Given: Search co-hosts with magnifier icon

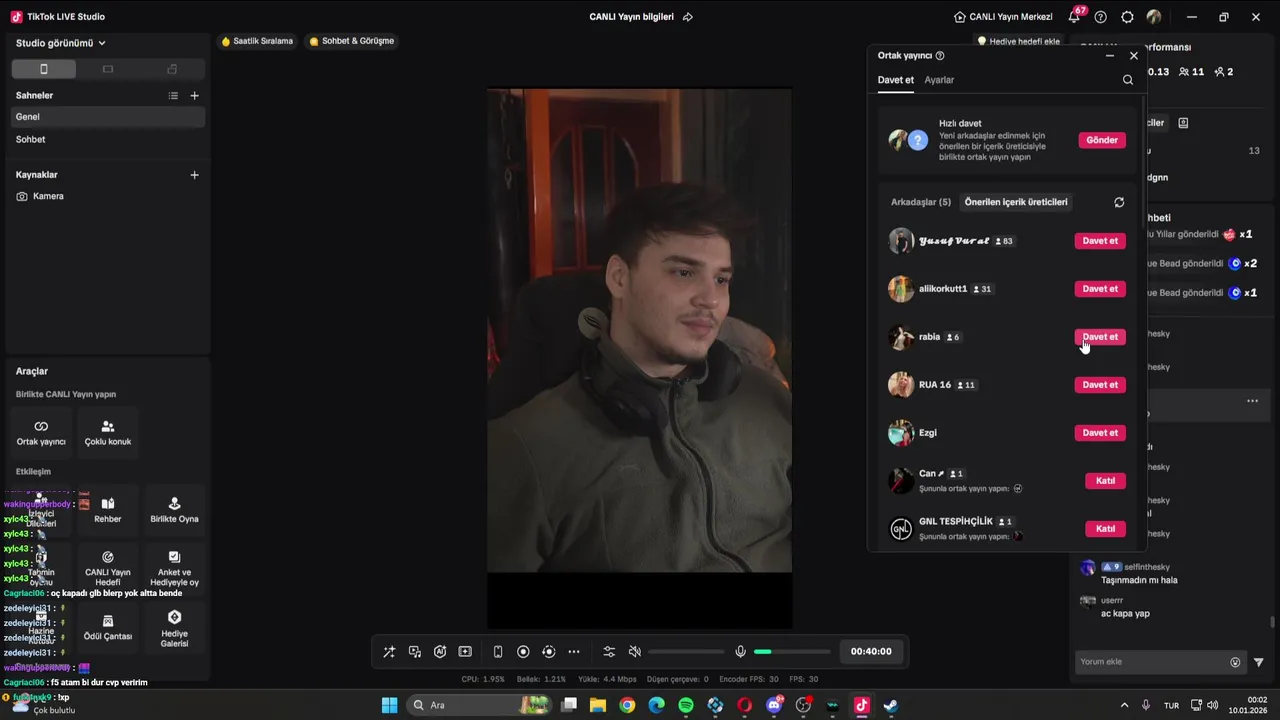Looking at the screenshot, I should (1128, 80).
